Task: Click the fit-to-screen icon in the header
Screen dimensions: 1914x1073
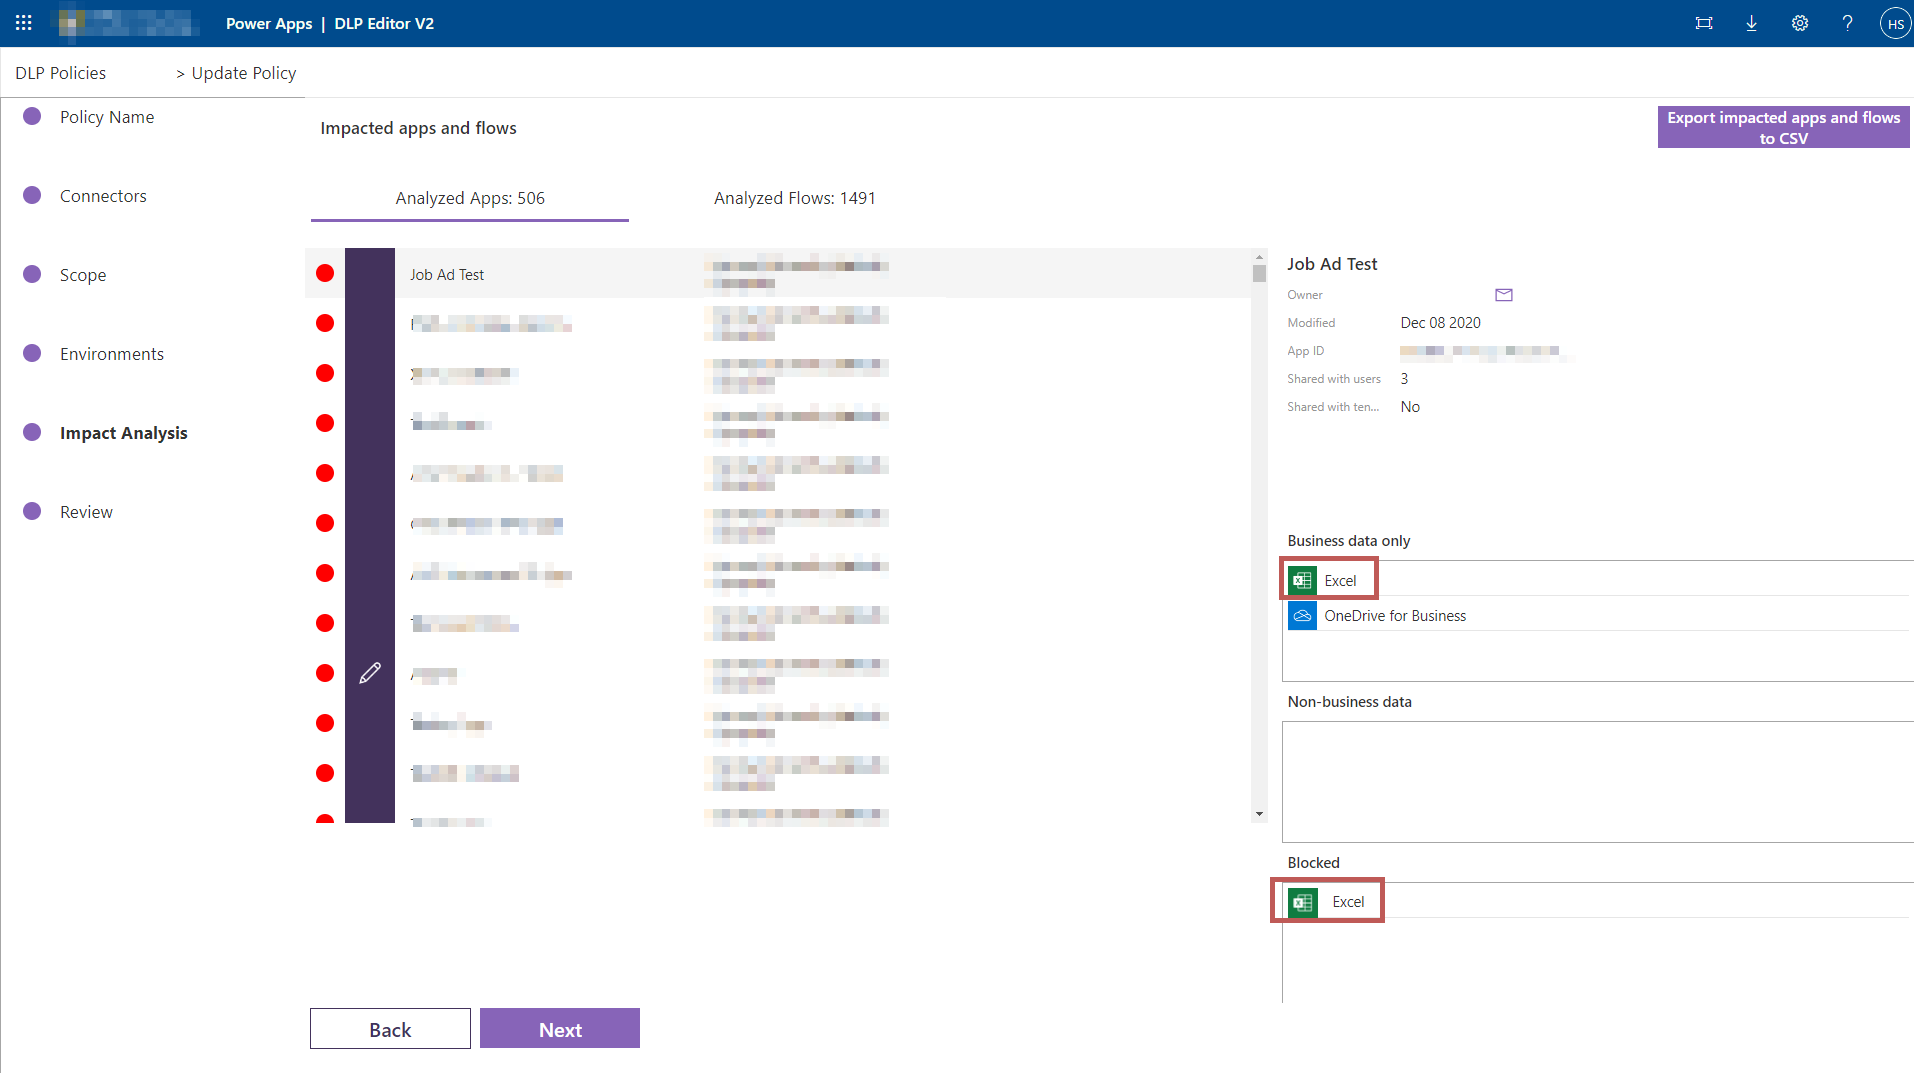Action: pyautogui.click(x=1704, y=23)
